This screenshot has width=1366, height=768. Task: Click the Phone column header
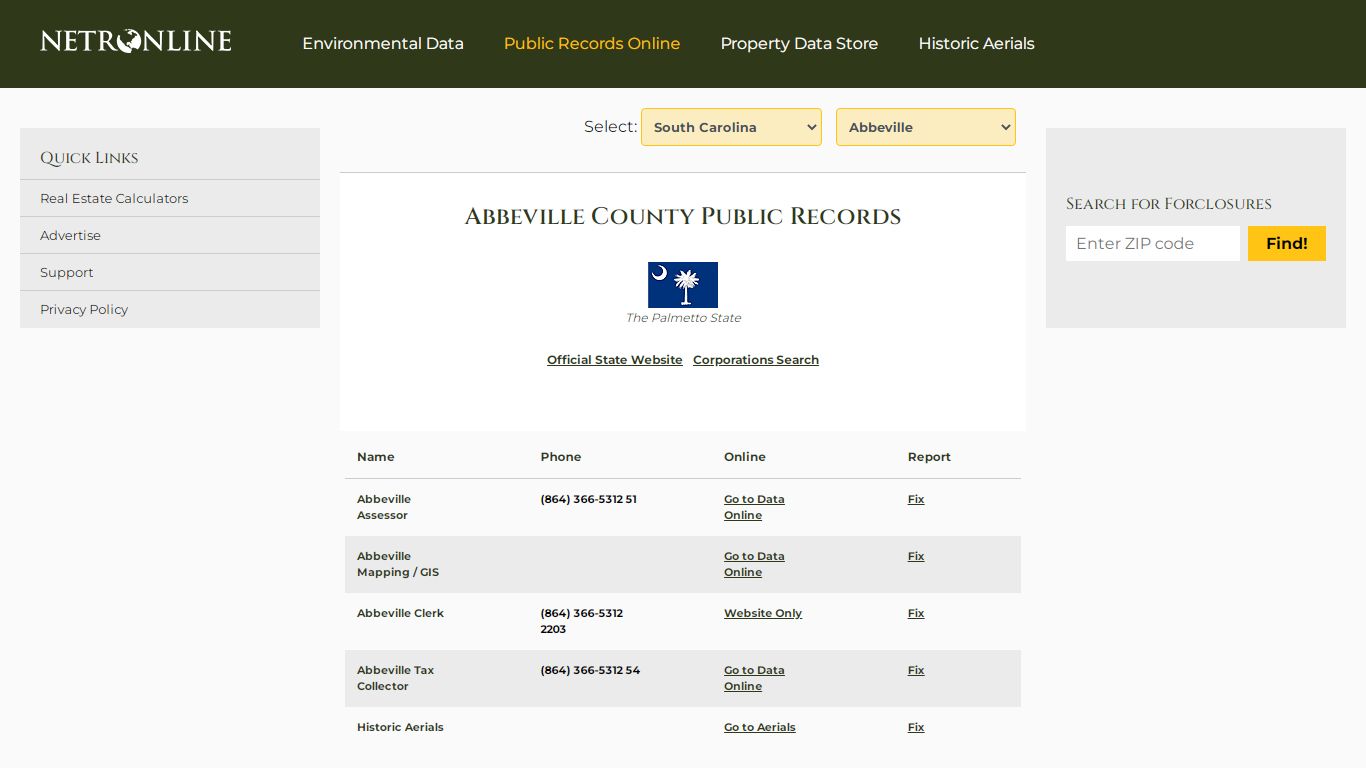tap(561, 457)
